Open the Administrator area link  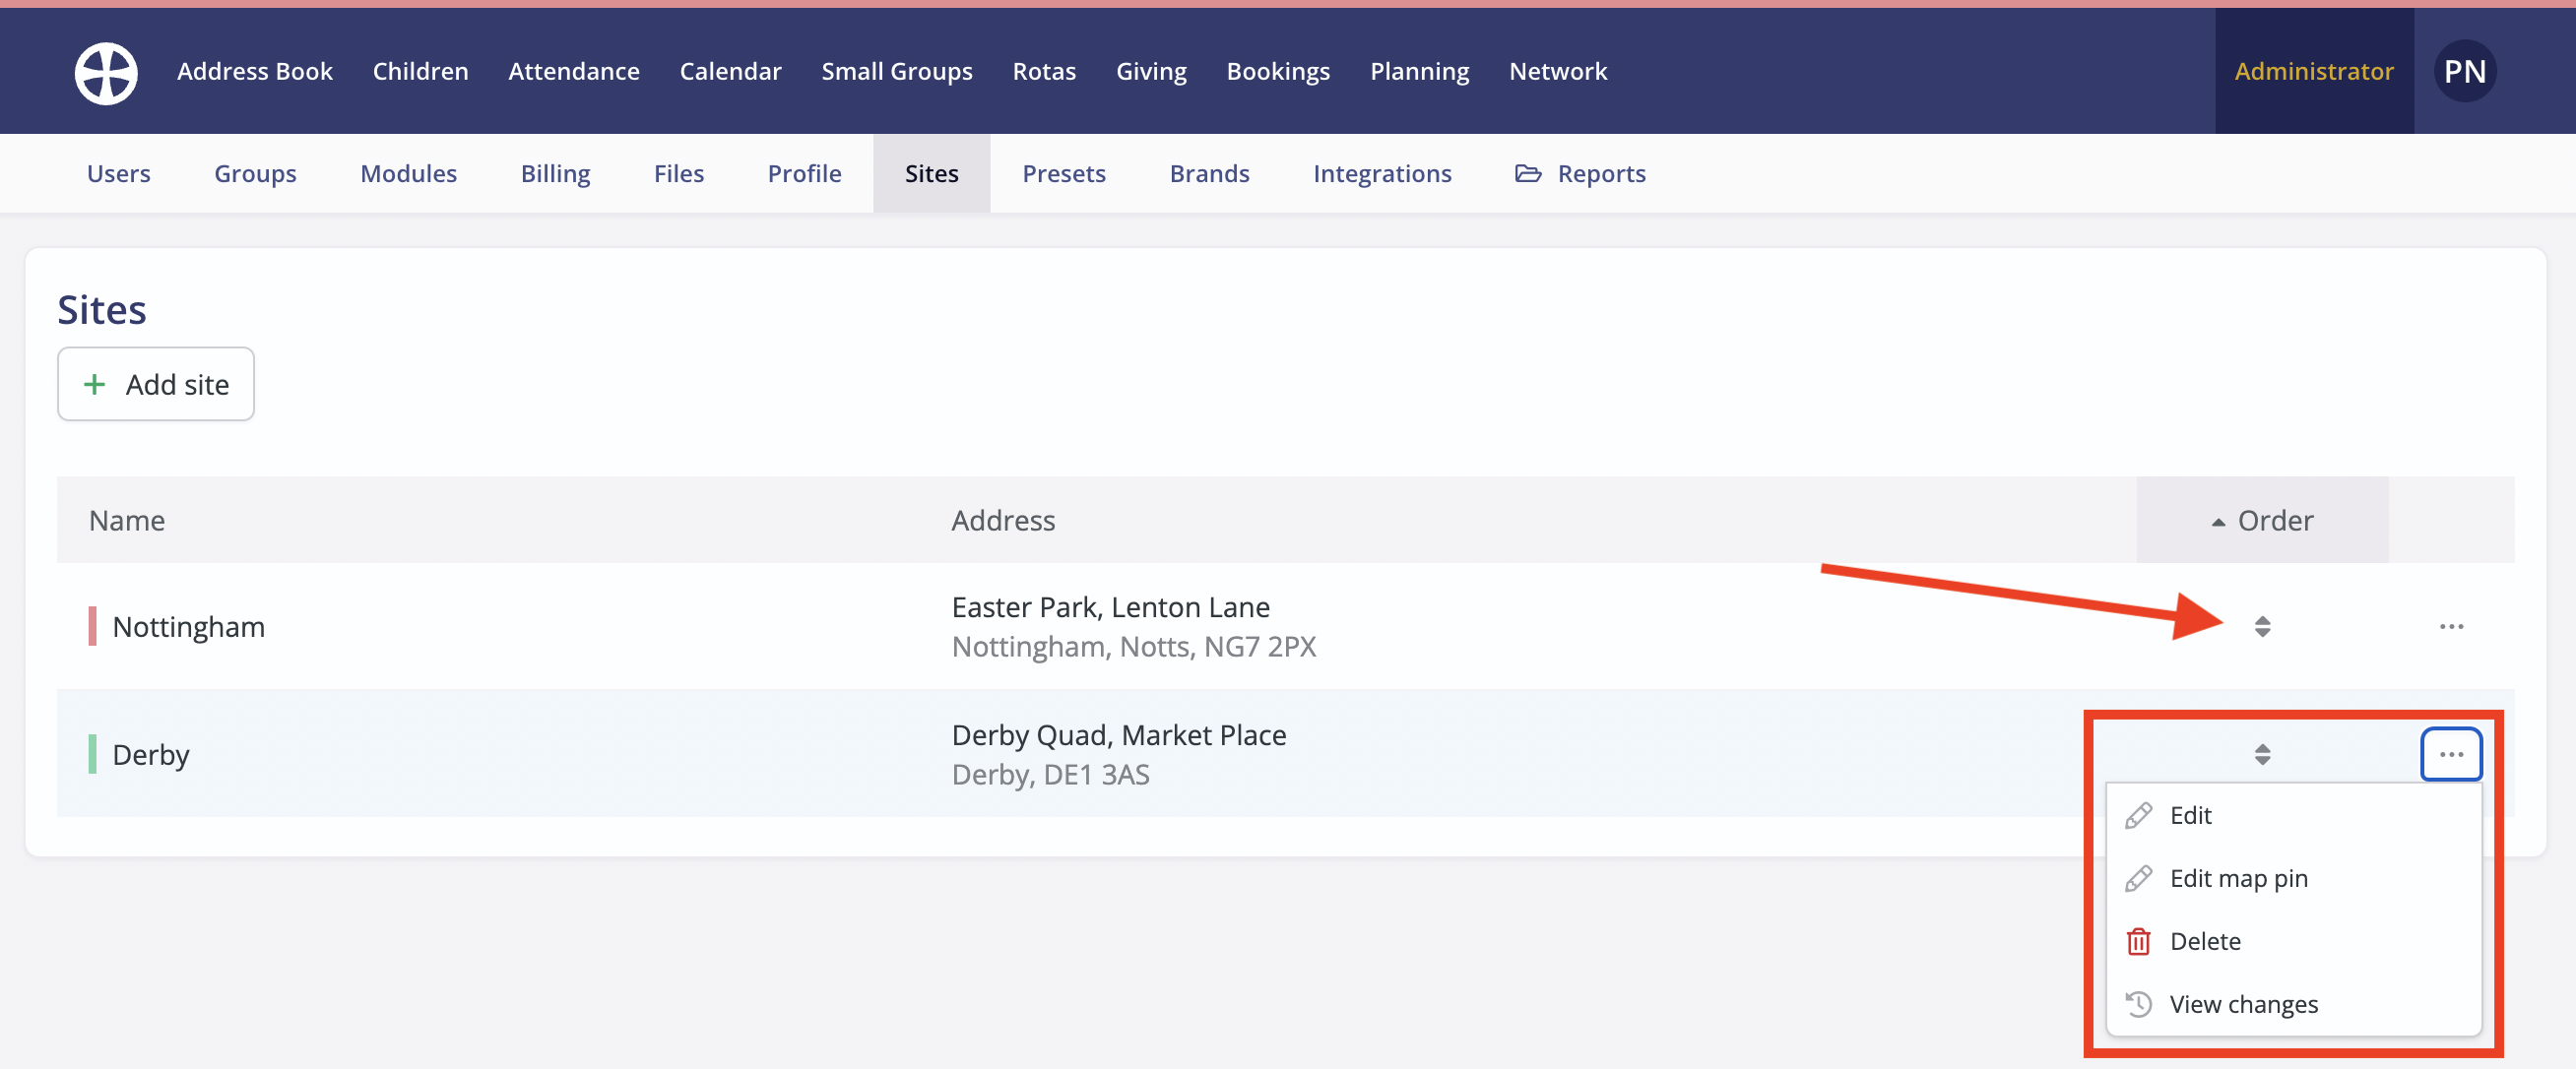point(2313,72)
